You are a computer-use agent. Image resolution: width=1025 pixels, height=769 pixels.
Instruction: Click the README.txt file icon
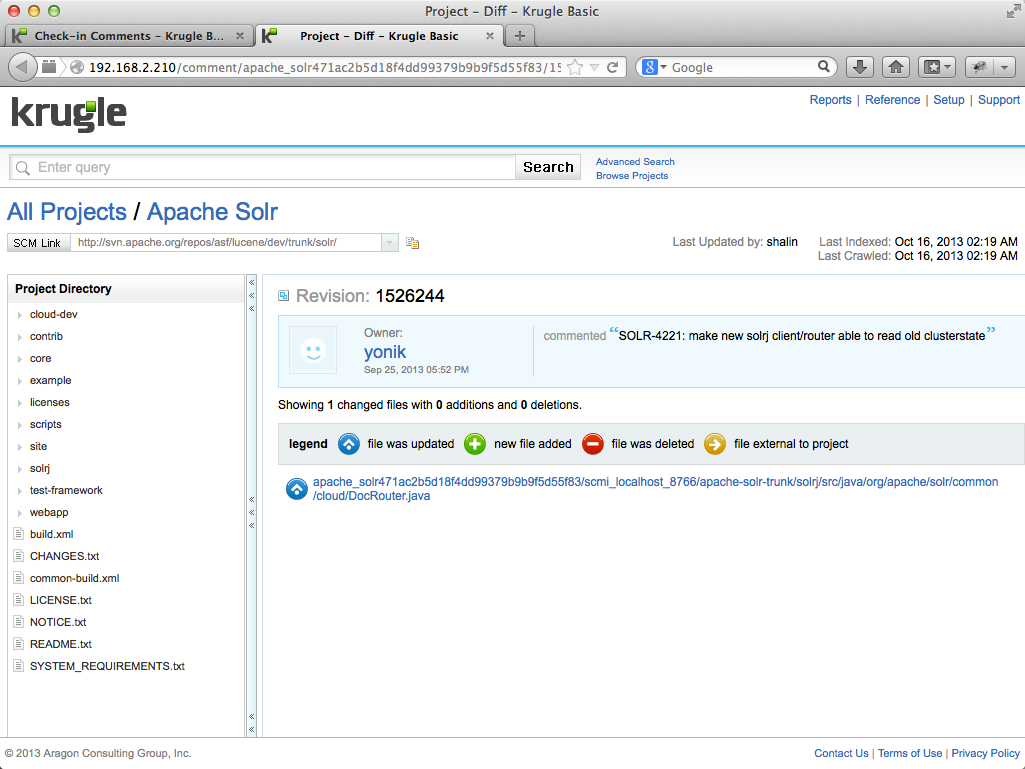coord(19,644)
